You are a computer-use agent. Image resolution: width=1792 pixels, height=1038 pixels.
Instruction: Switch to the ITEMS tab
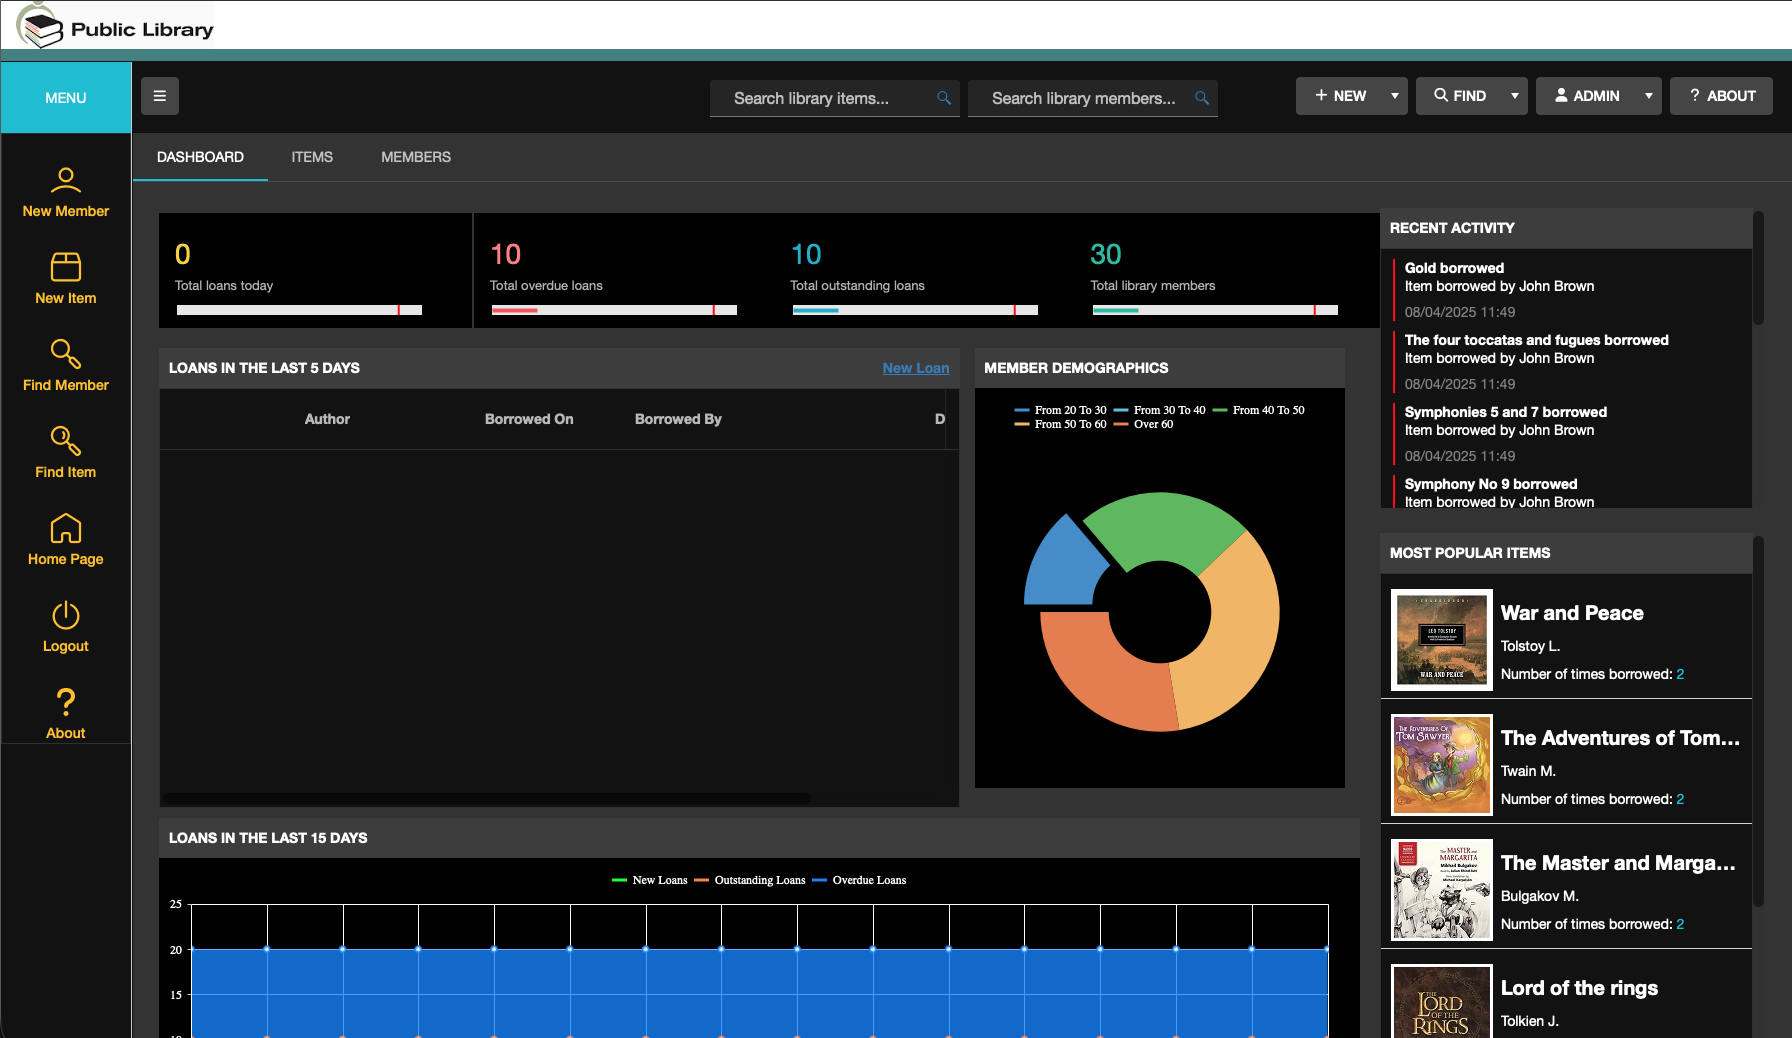tap(312, 157)
